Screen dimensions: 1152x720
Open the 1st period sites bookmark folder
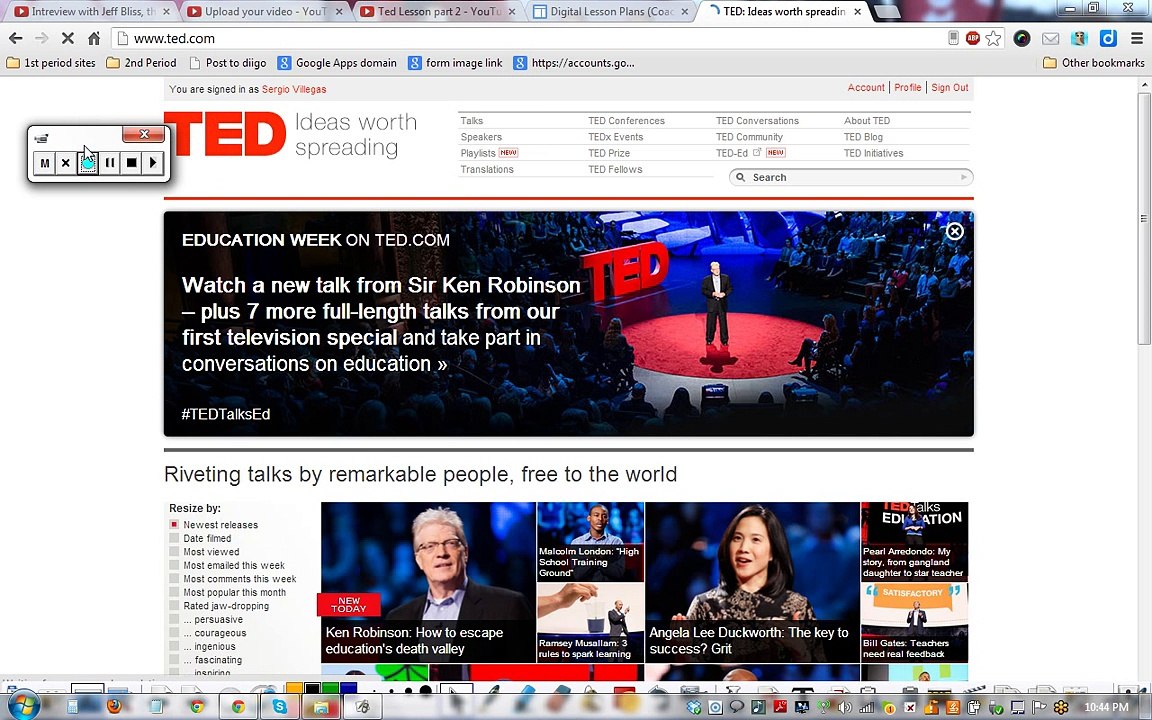(51, 63)
